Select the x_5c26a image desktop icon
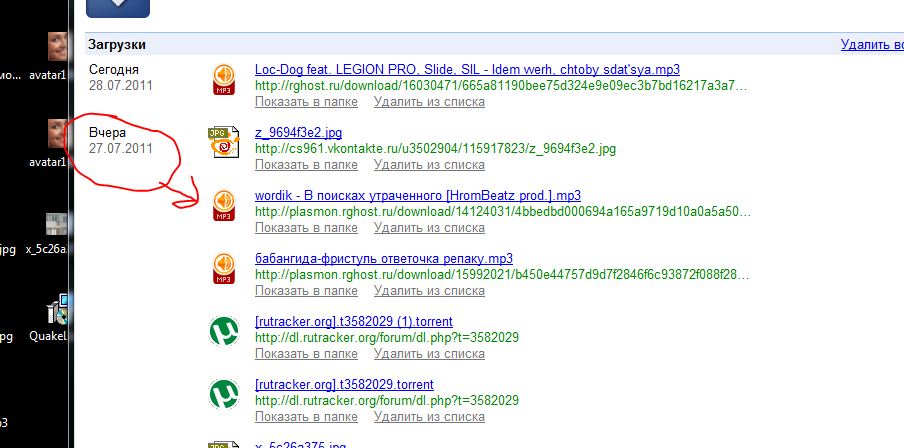This screenshot has width=904, height=448. pyautogui.click(x=58, y=225)
